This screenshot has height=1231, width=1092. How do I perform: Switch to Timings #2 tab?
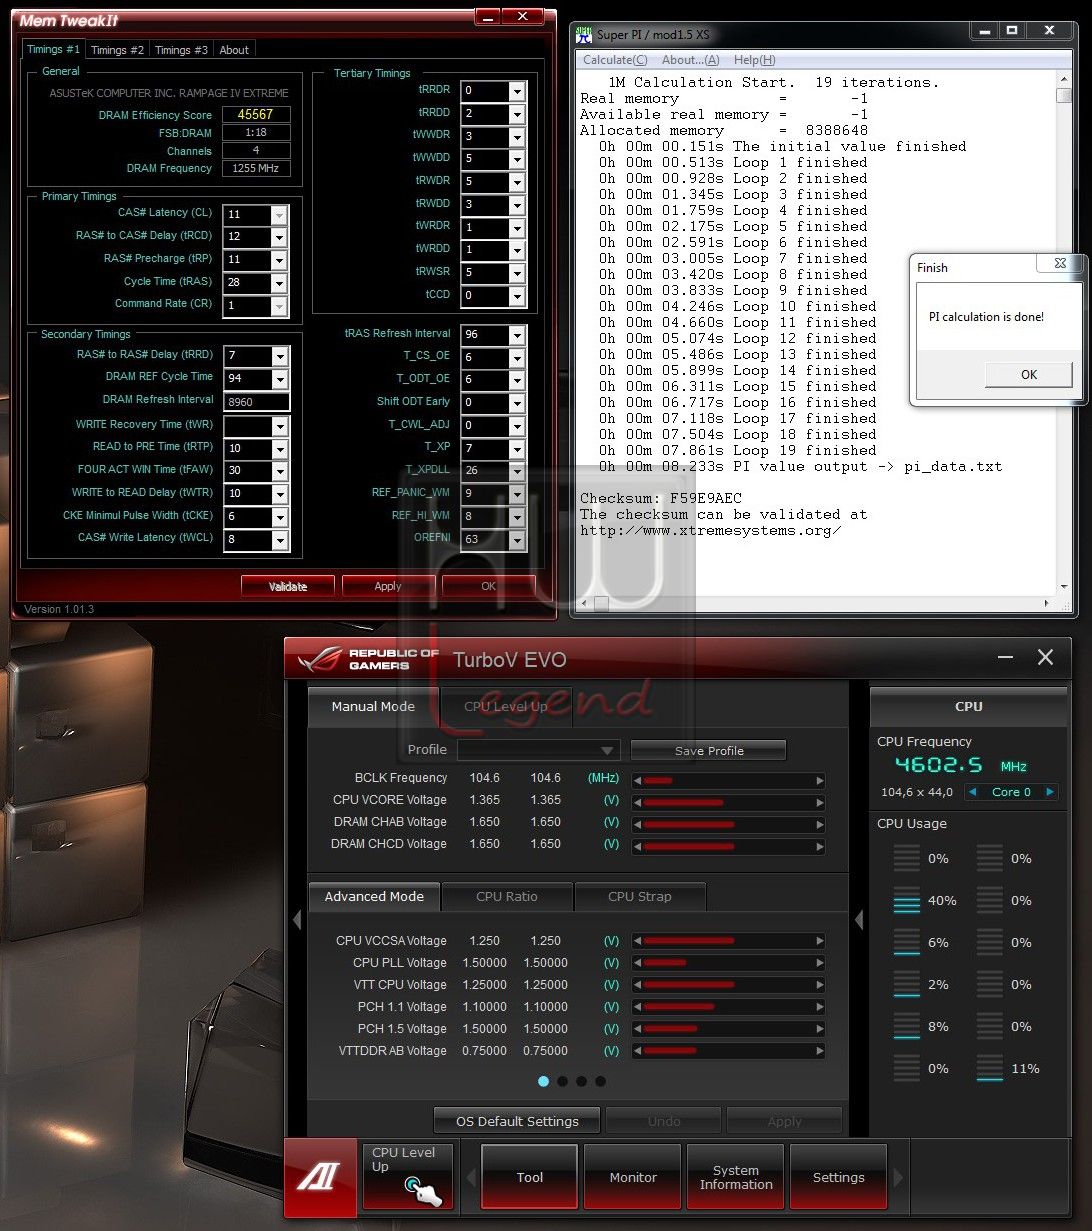click(x=117, y=50)
